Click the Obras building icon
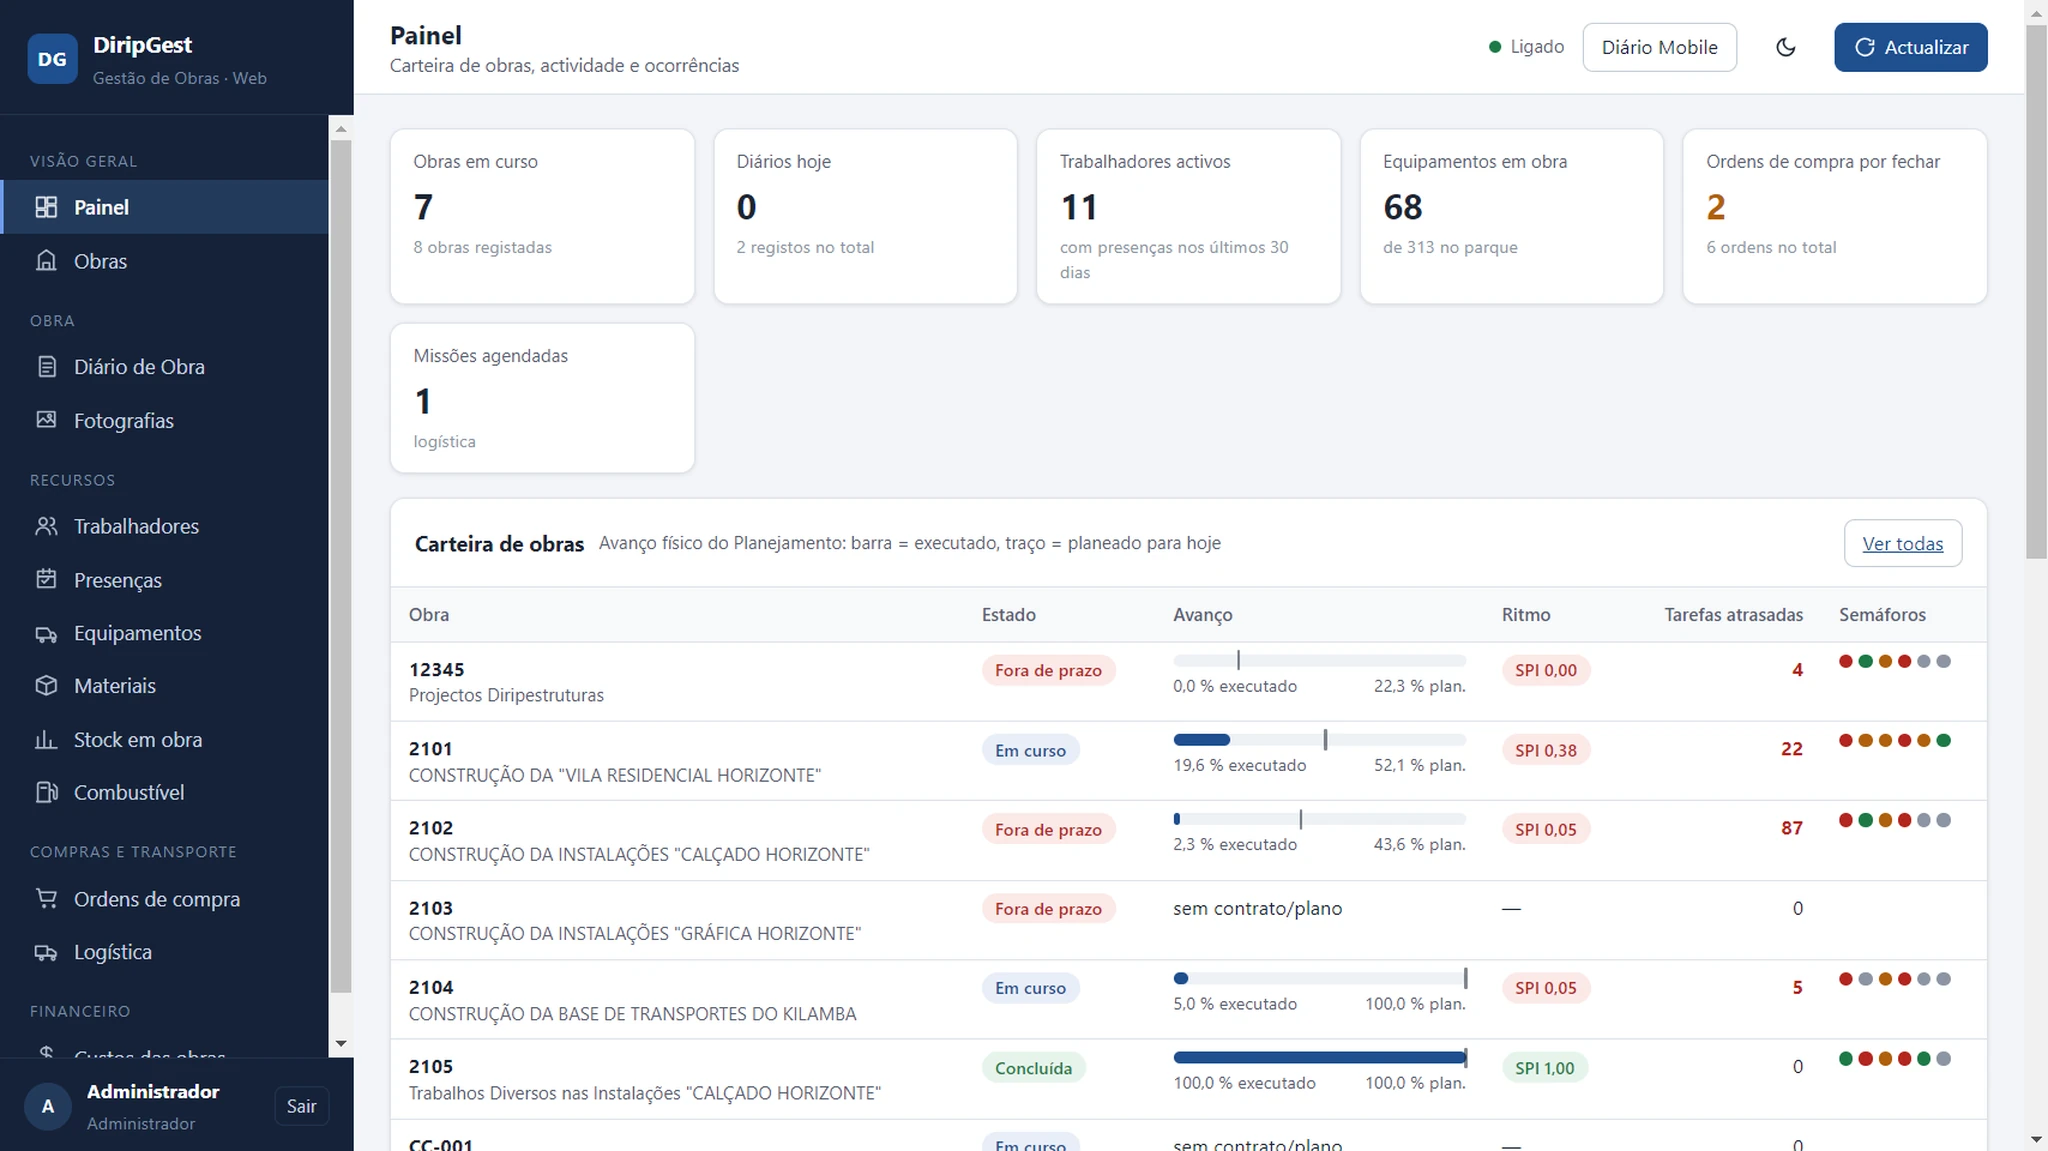Viewport: 2048px width, 1151px height. click(x=46, y=261)
